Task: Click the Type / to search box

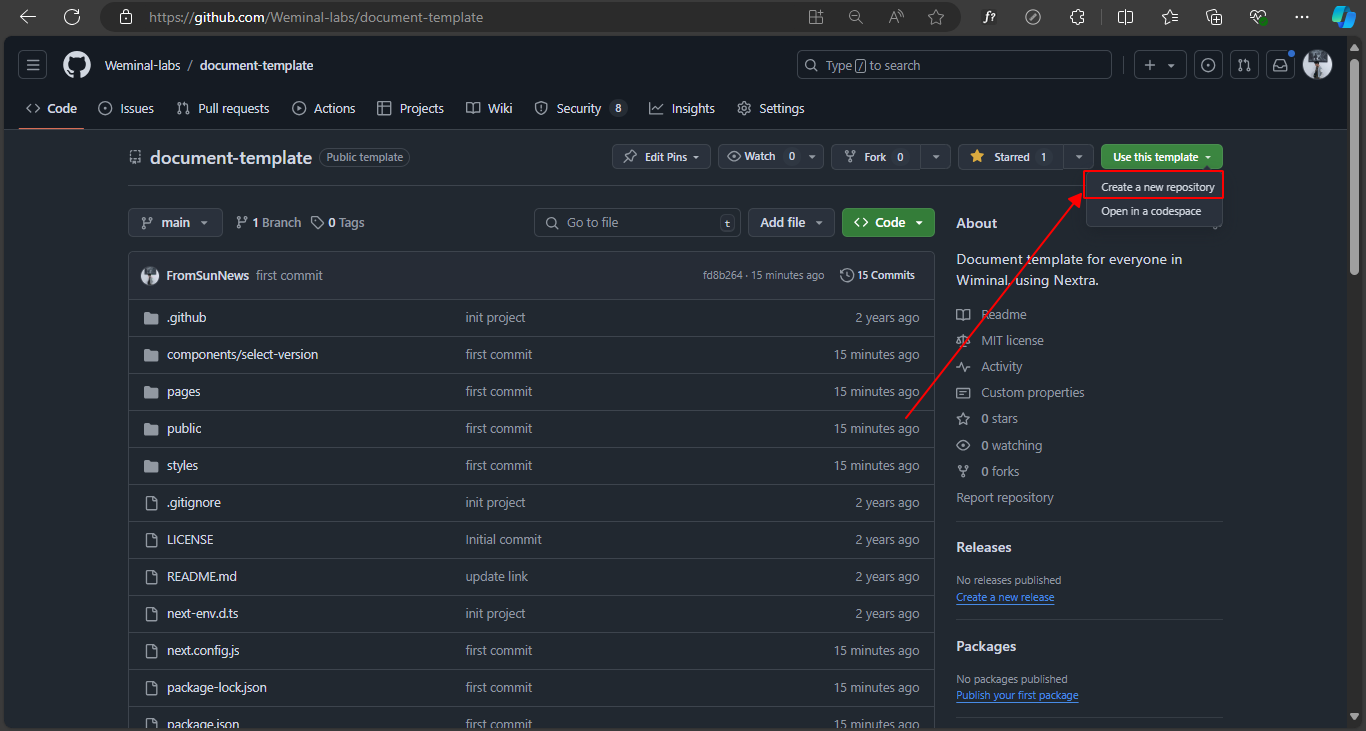Action: pyautogui.click(x=954, y=65)
